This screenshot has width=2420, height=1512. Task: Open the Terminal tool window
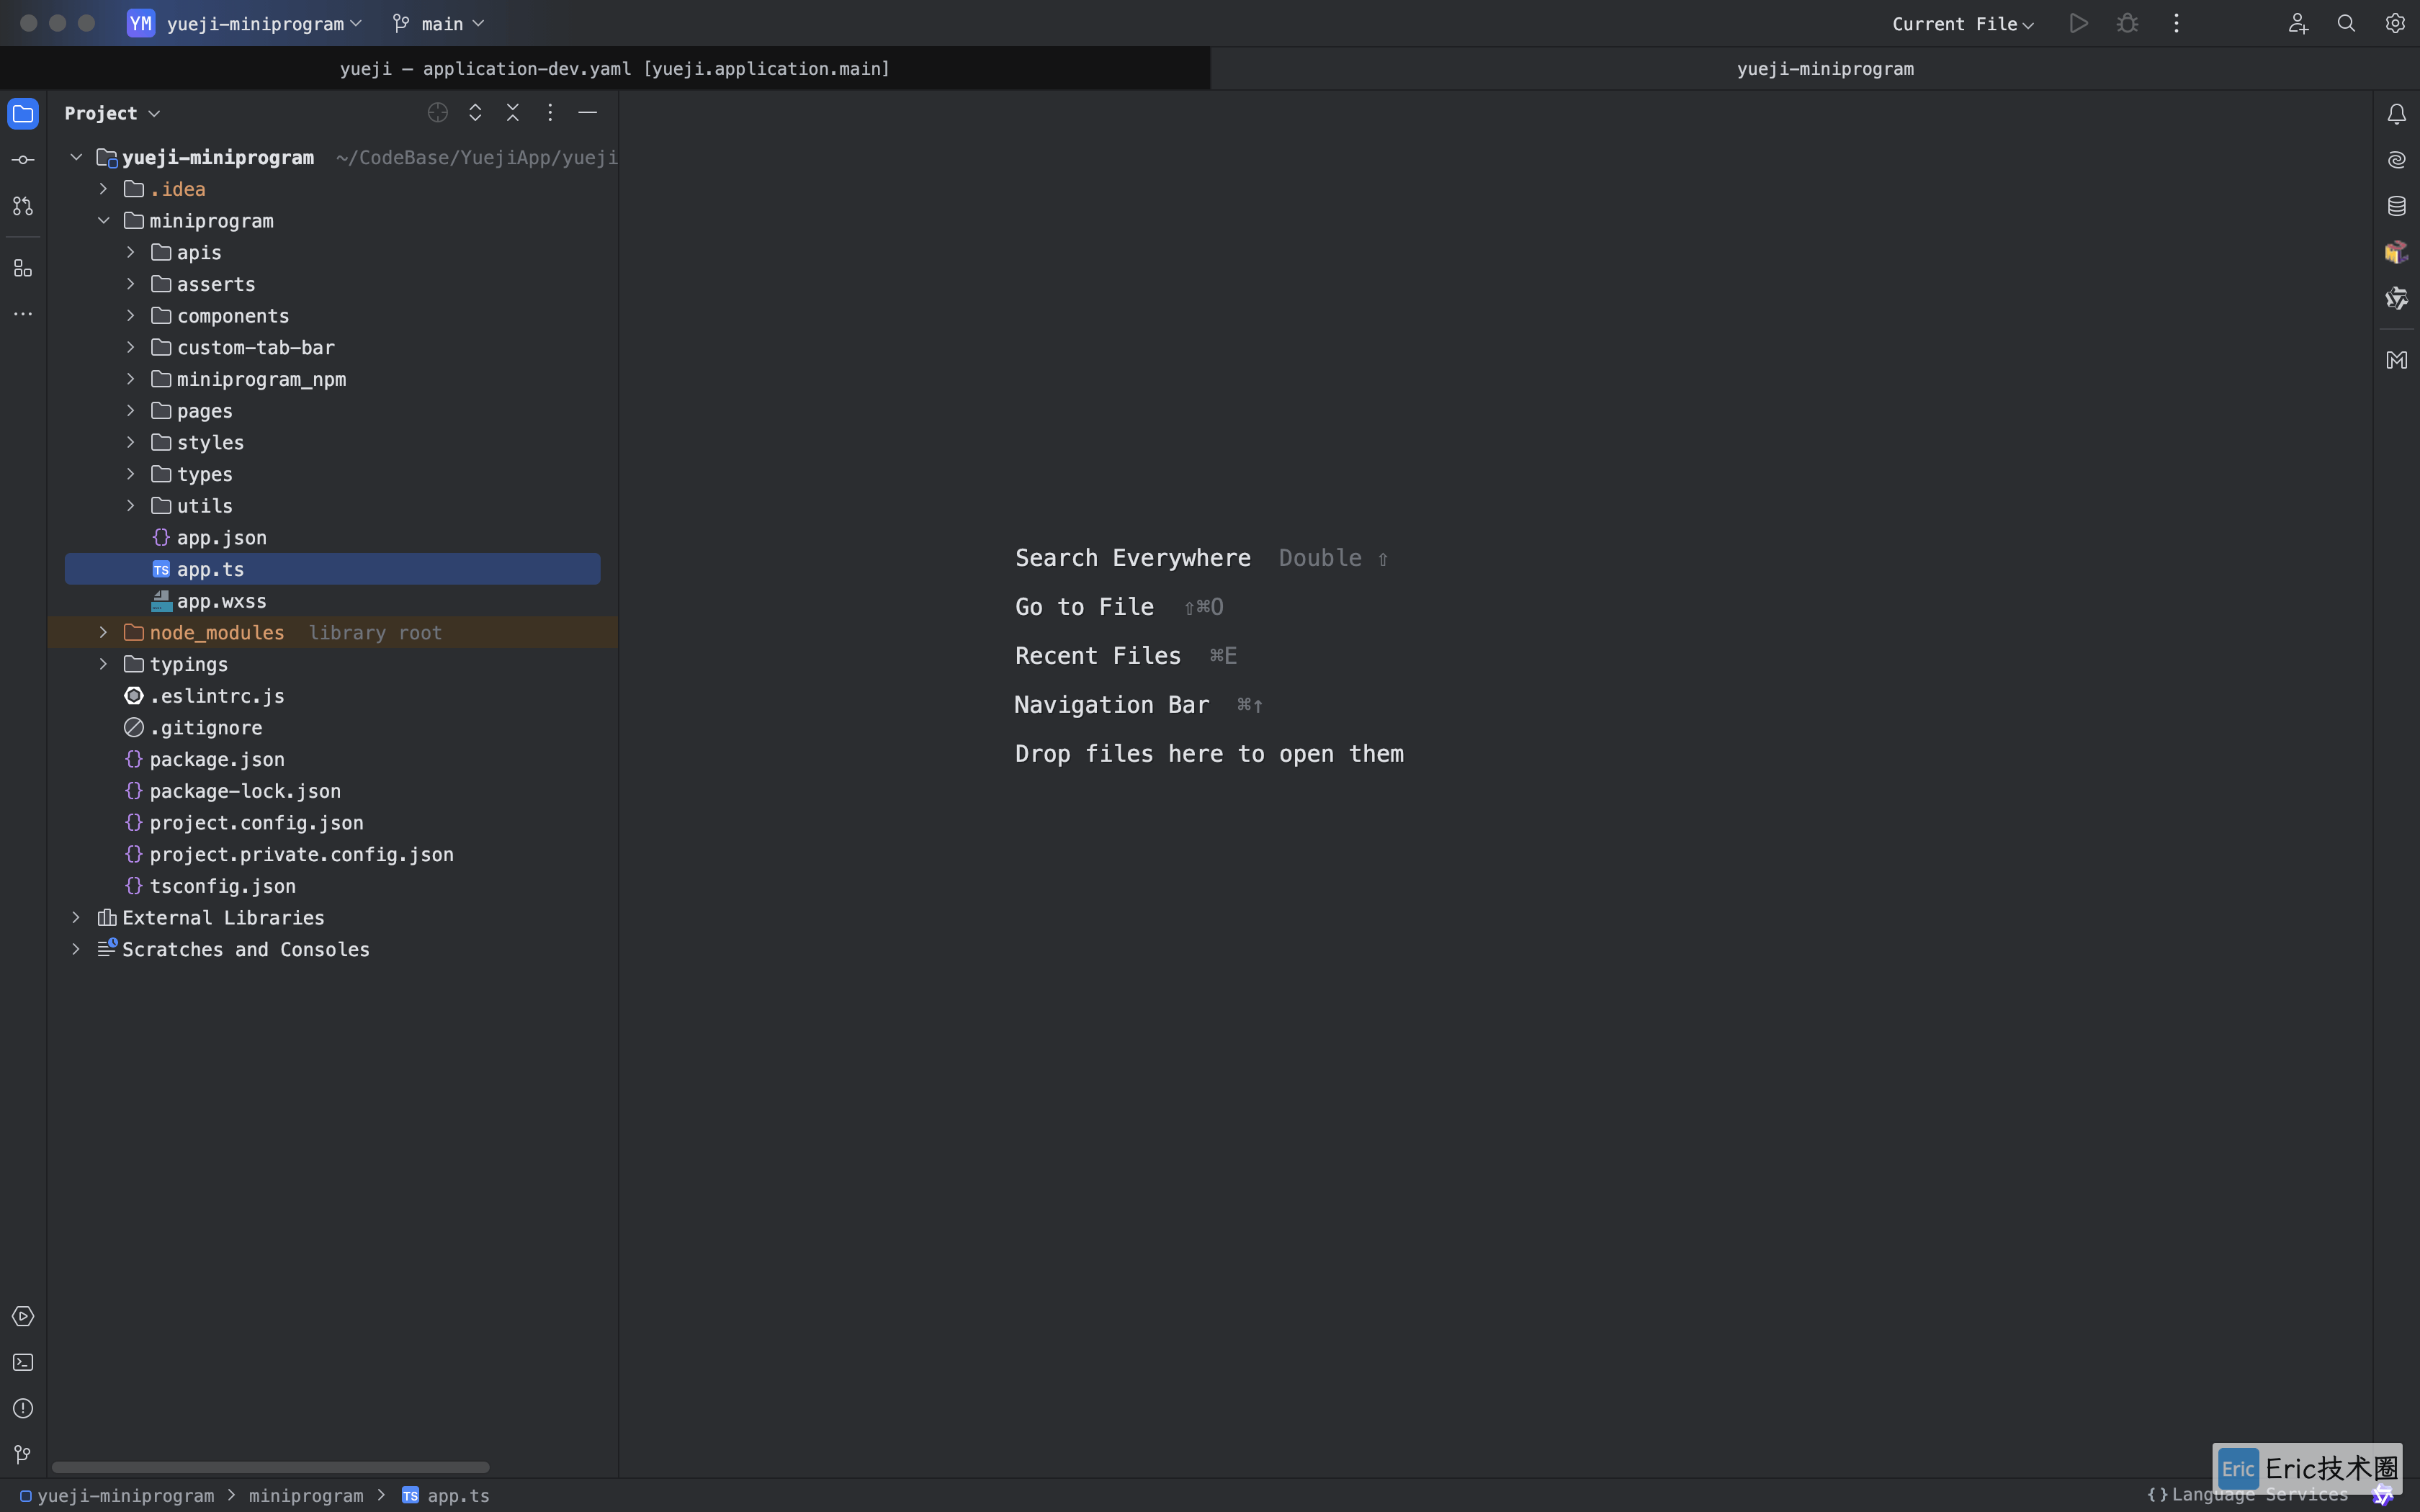(23, 1362)
